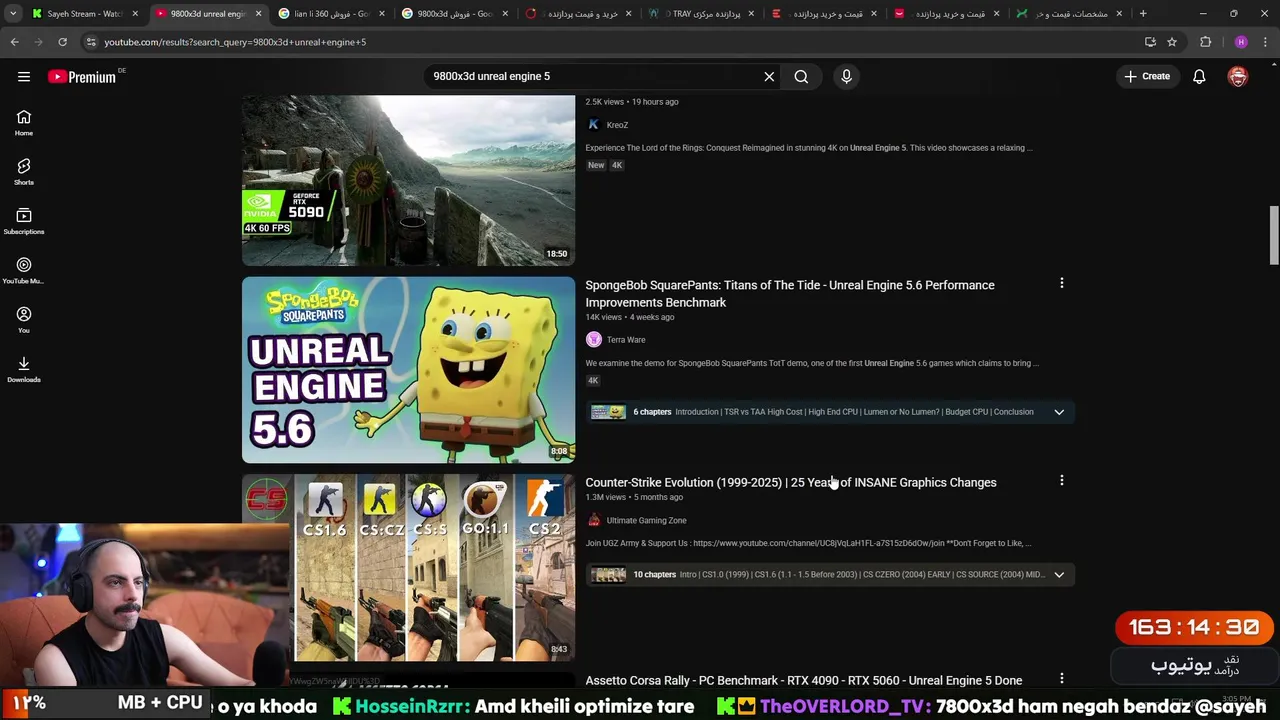Click the Create button
The width and height of the screenshot is (1280, 720).
pyautogui.click(x=1147, y=76)
